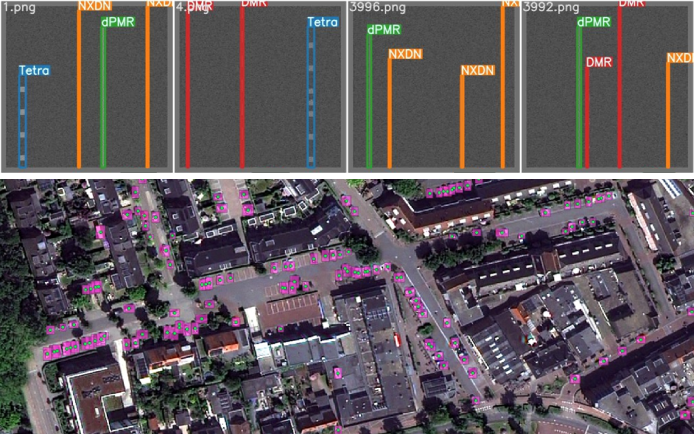Select the 3992.png filename caption
Viewport: 694px width, 434px height.
(x=548, y=7)
